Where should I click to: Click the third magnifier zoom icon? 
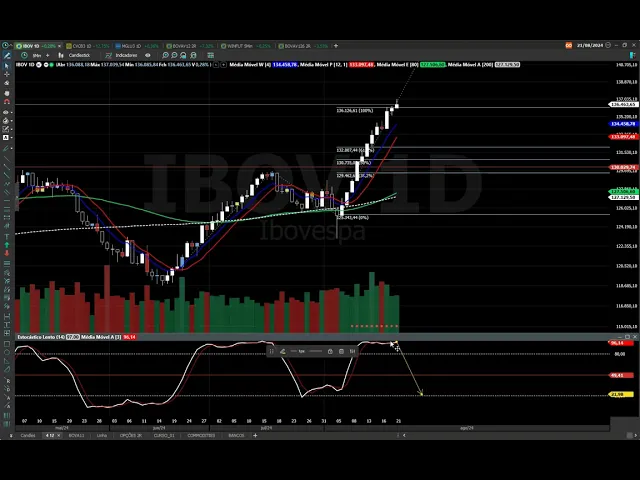[184, 55]
